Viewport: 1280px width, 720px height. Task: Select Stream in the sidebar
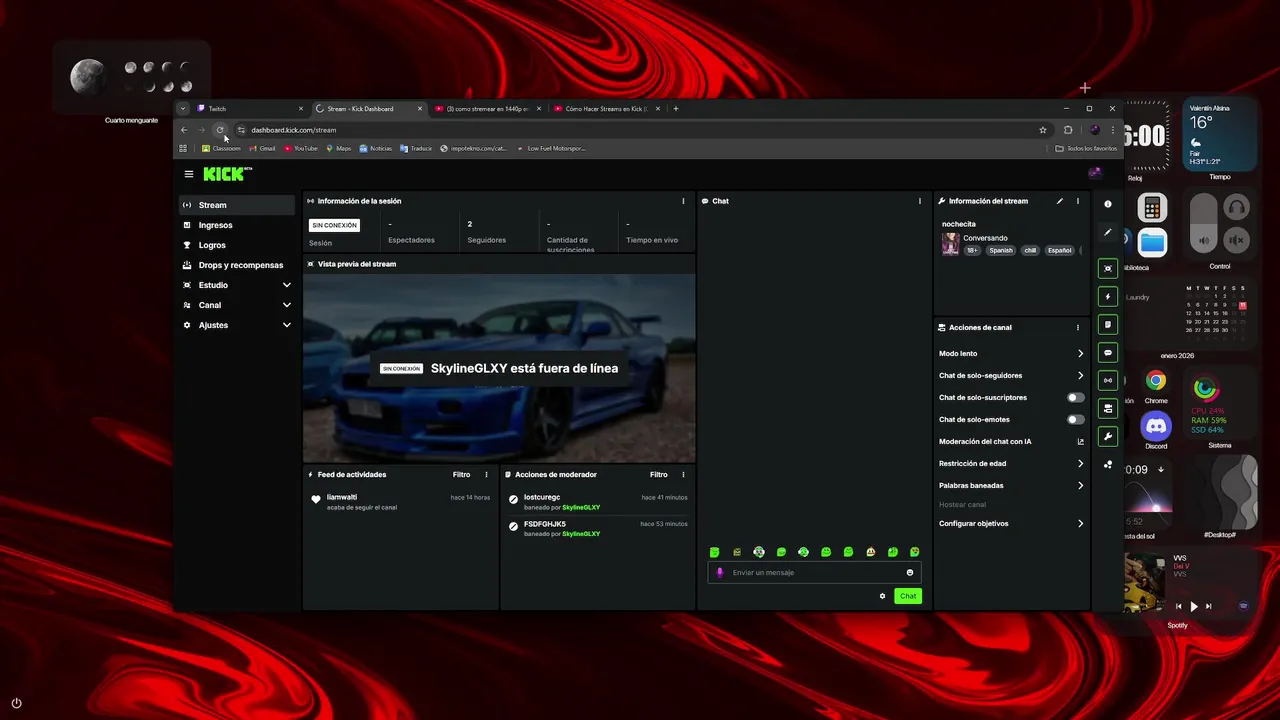tap(237, 205)
